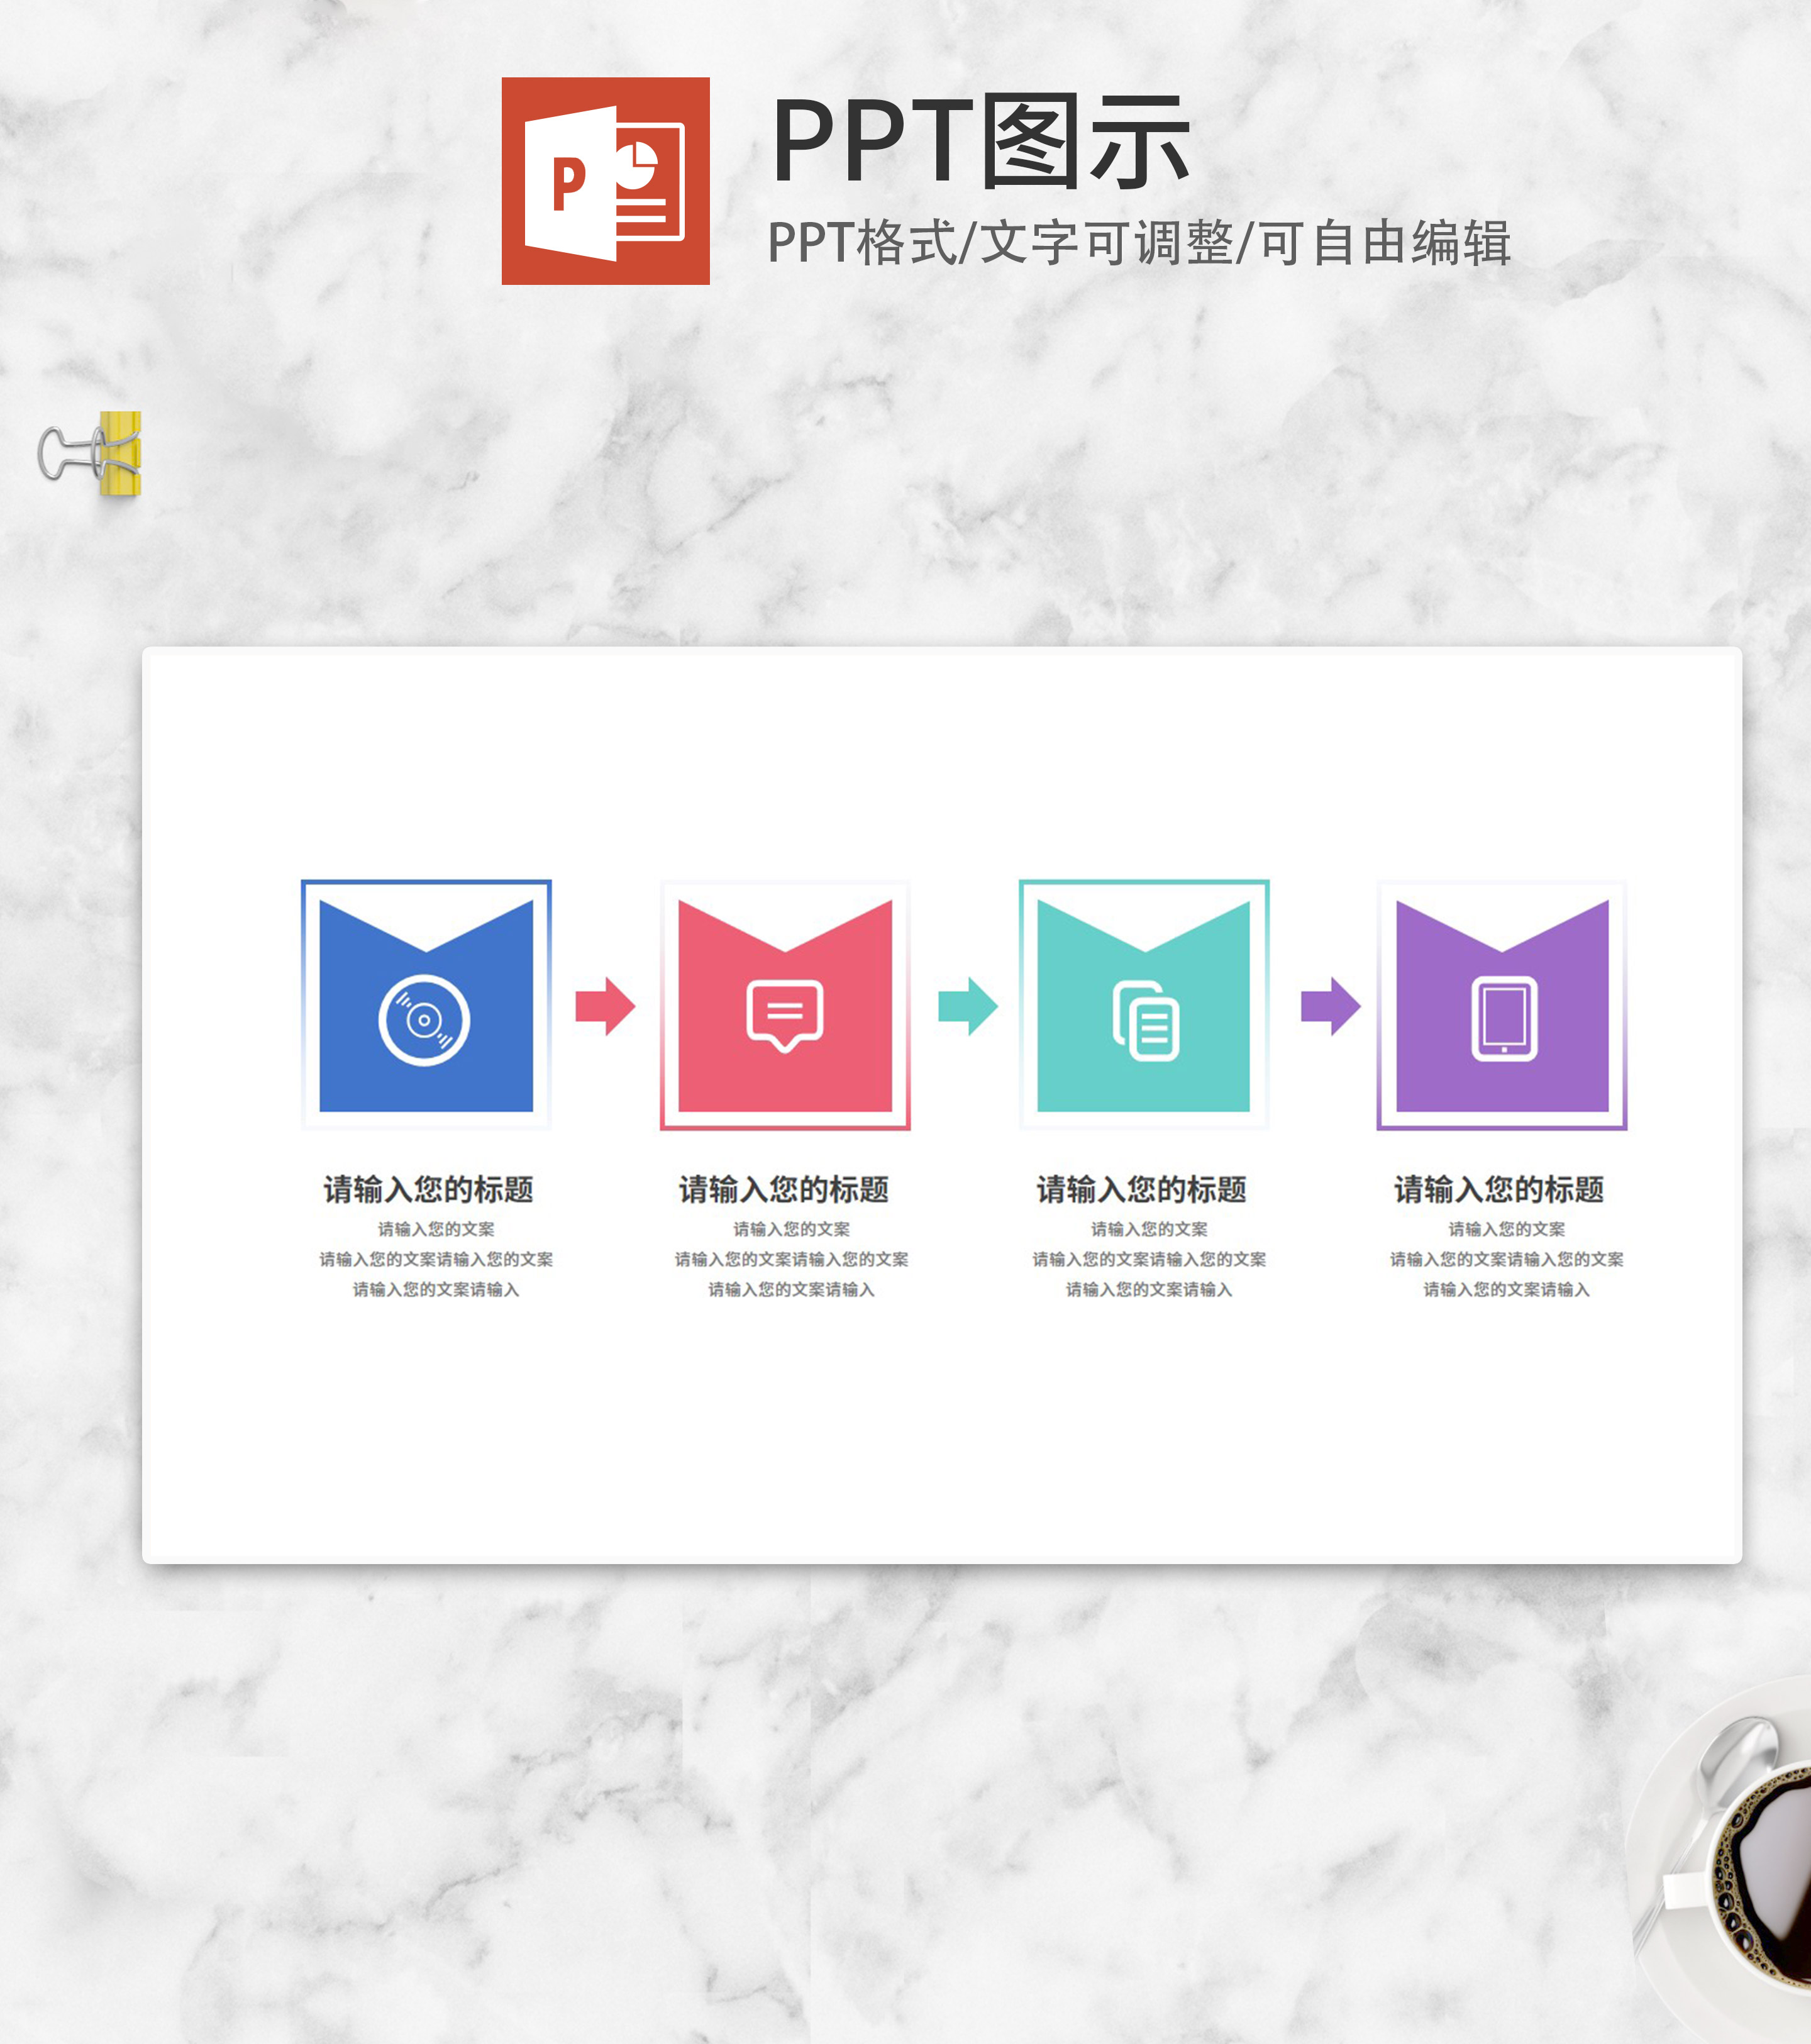Click the teal arrow between boxes

point(967,1006)
